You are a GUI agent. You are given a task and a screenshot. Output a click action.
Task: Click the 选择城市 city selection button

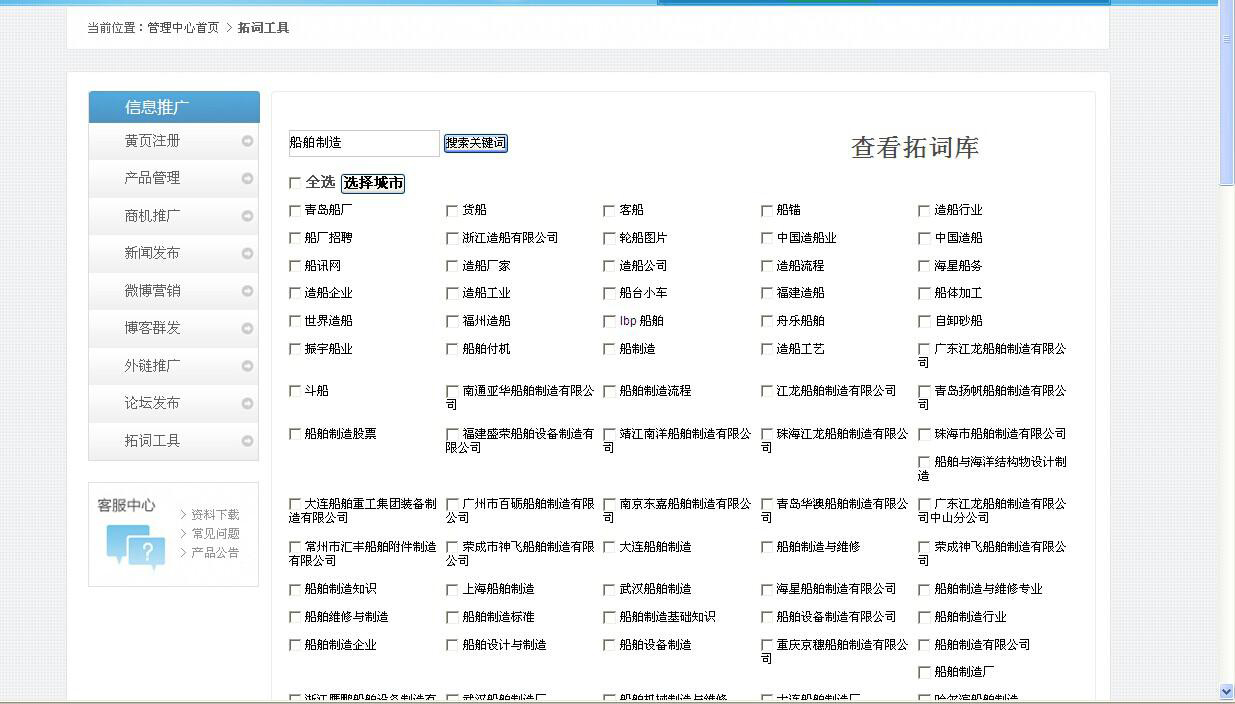(373, 184)
